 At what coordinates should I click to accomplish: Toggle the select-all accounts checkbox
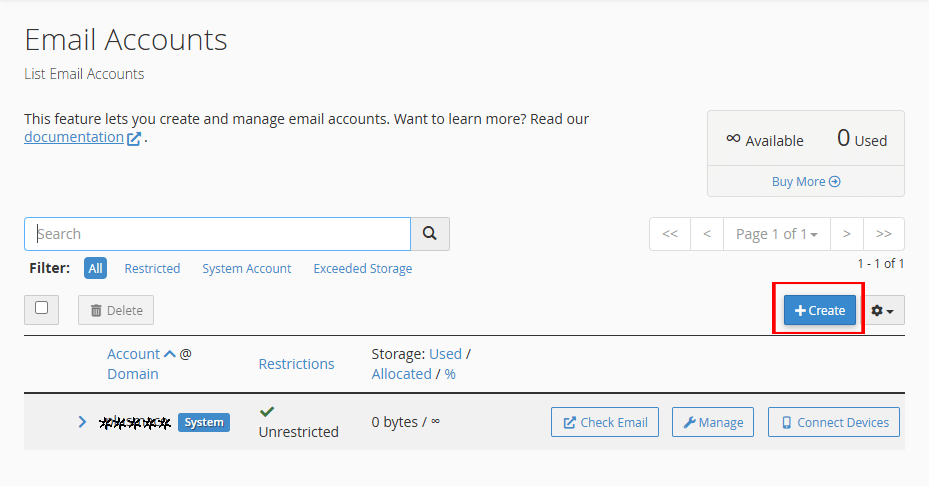pyautogui.click(x=42, y=308)
